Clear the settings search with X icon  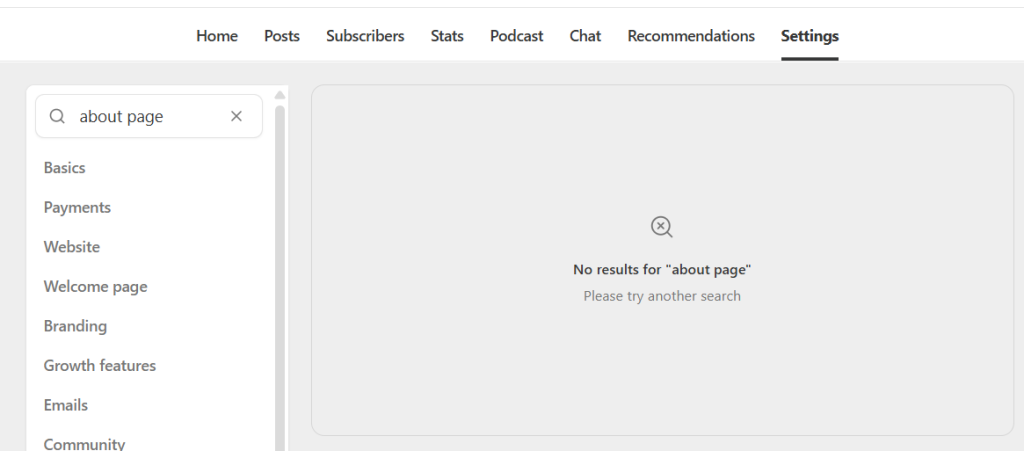coord(236,116)
